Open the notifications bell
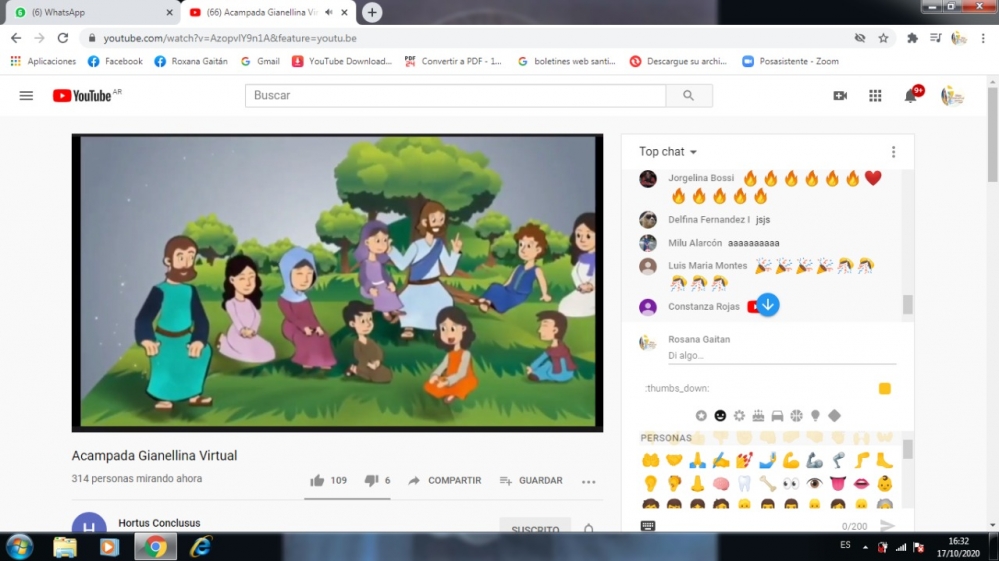 tap(911, 96)
